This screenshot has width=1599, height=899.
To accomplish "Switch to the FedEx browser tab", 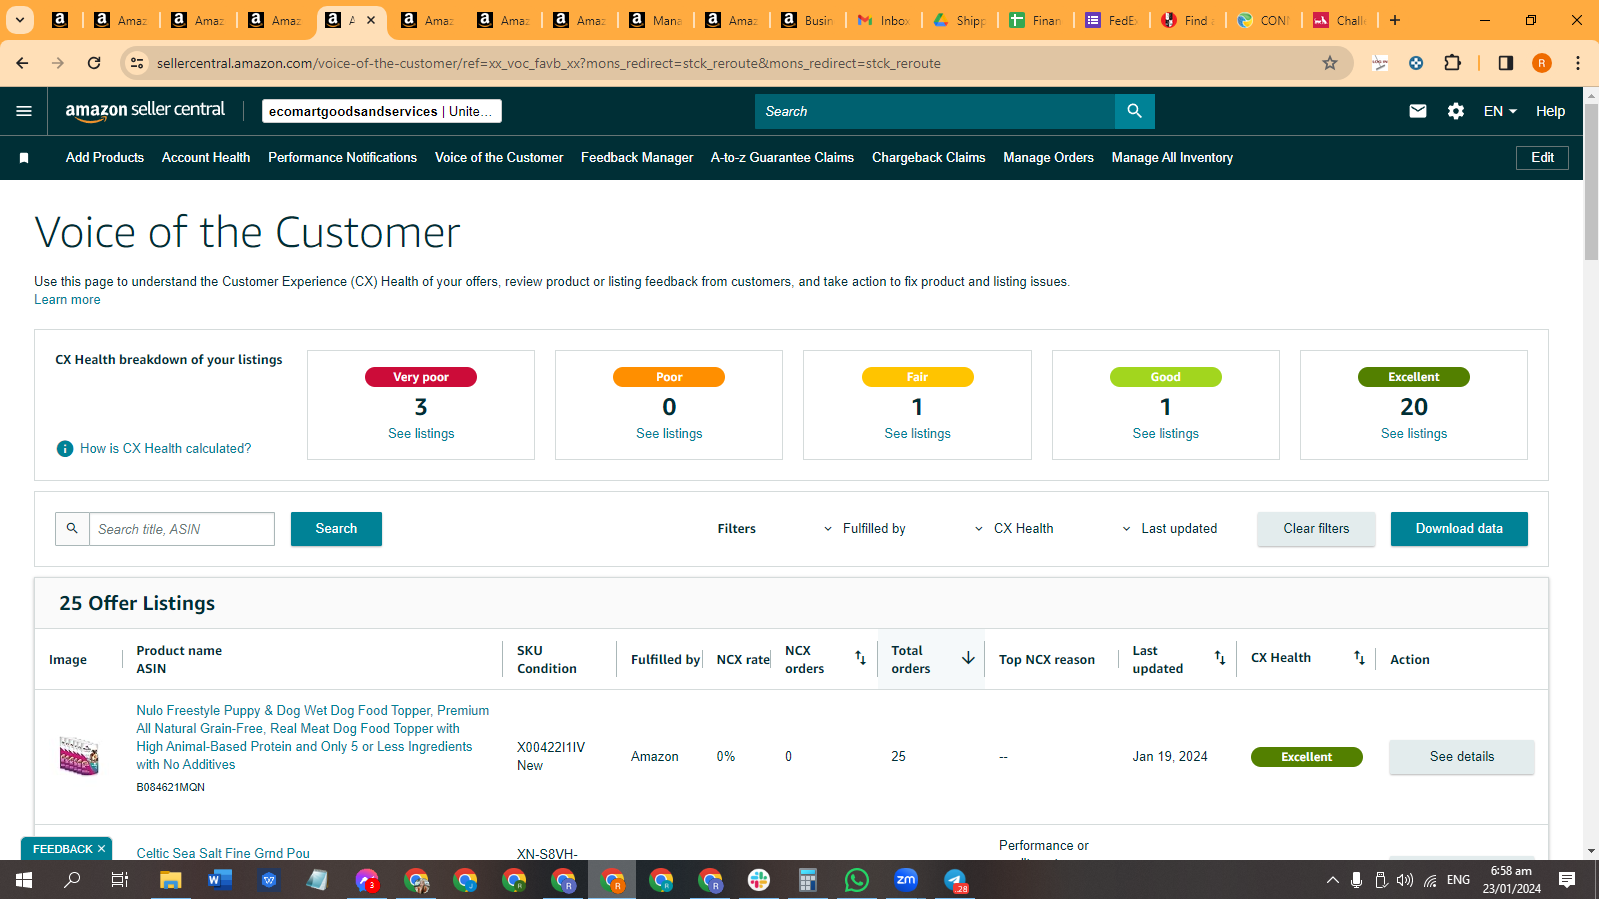I will click(x=1111, y=20).
